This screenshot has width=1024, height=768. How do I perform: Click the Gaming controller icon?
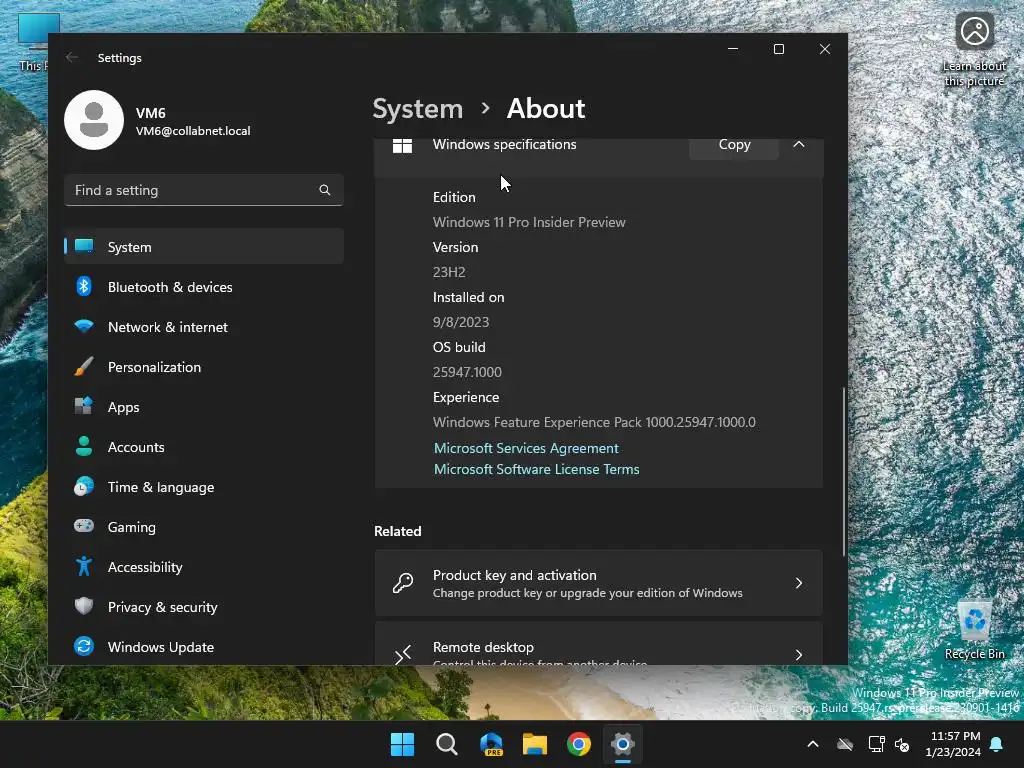point(84,526)
